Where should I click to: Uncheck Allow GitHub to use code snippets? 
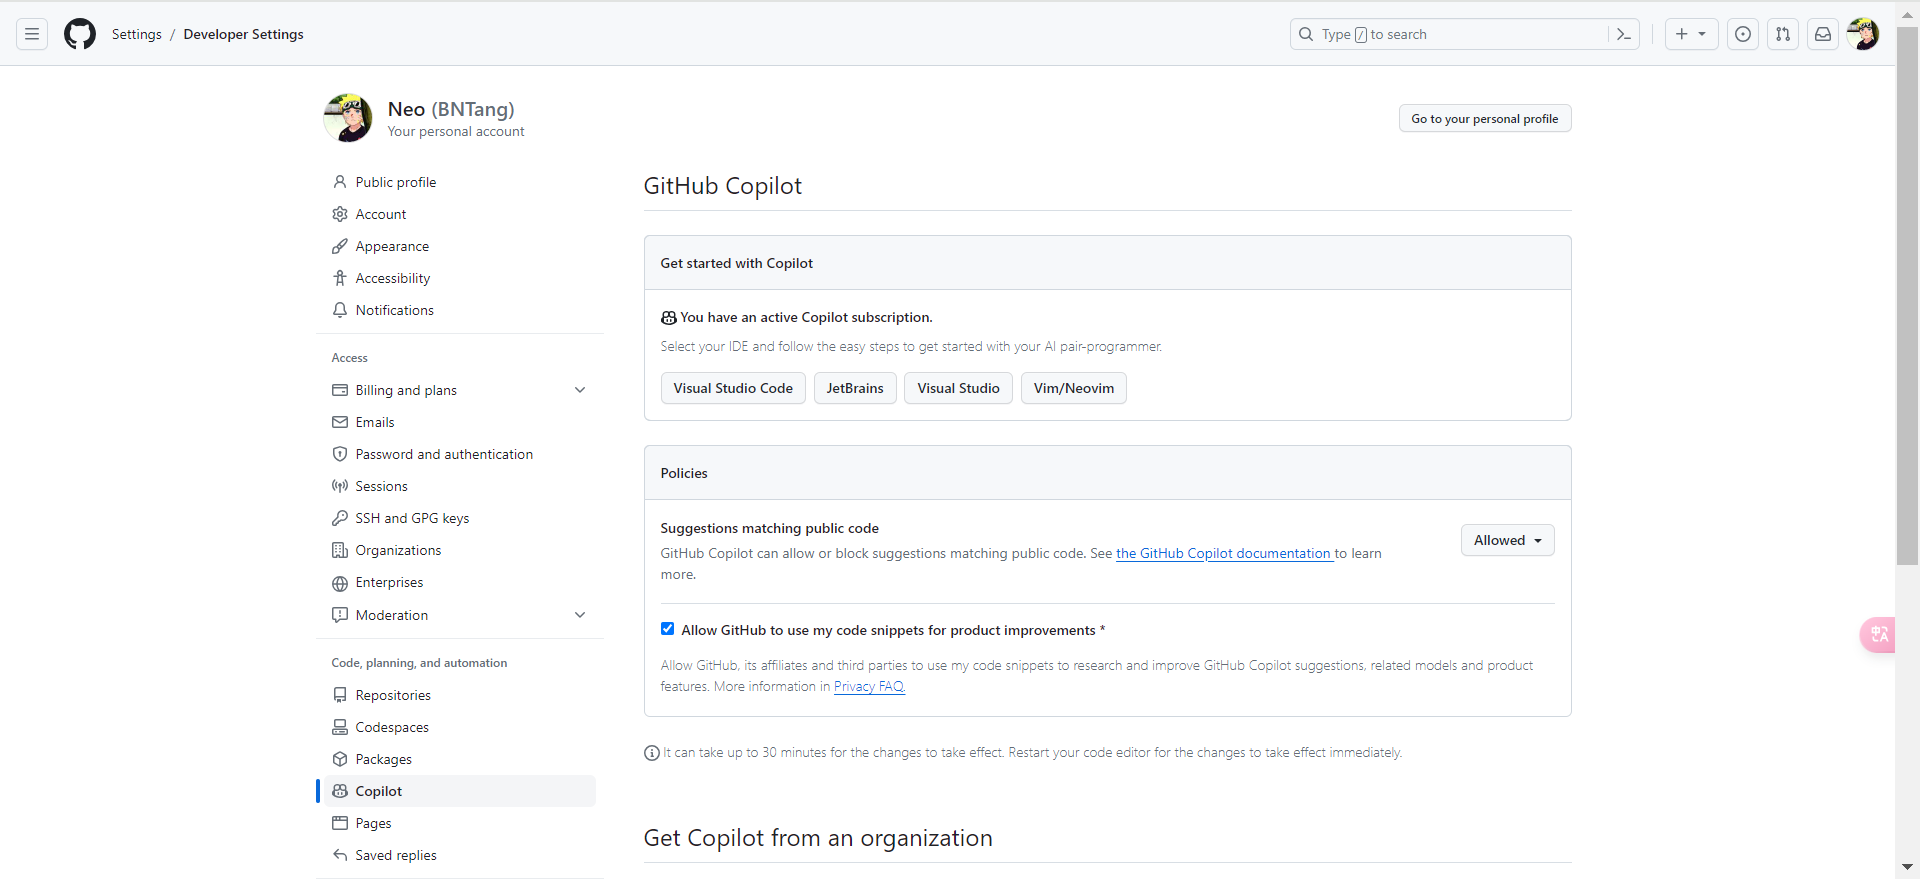667,629
